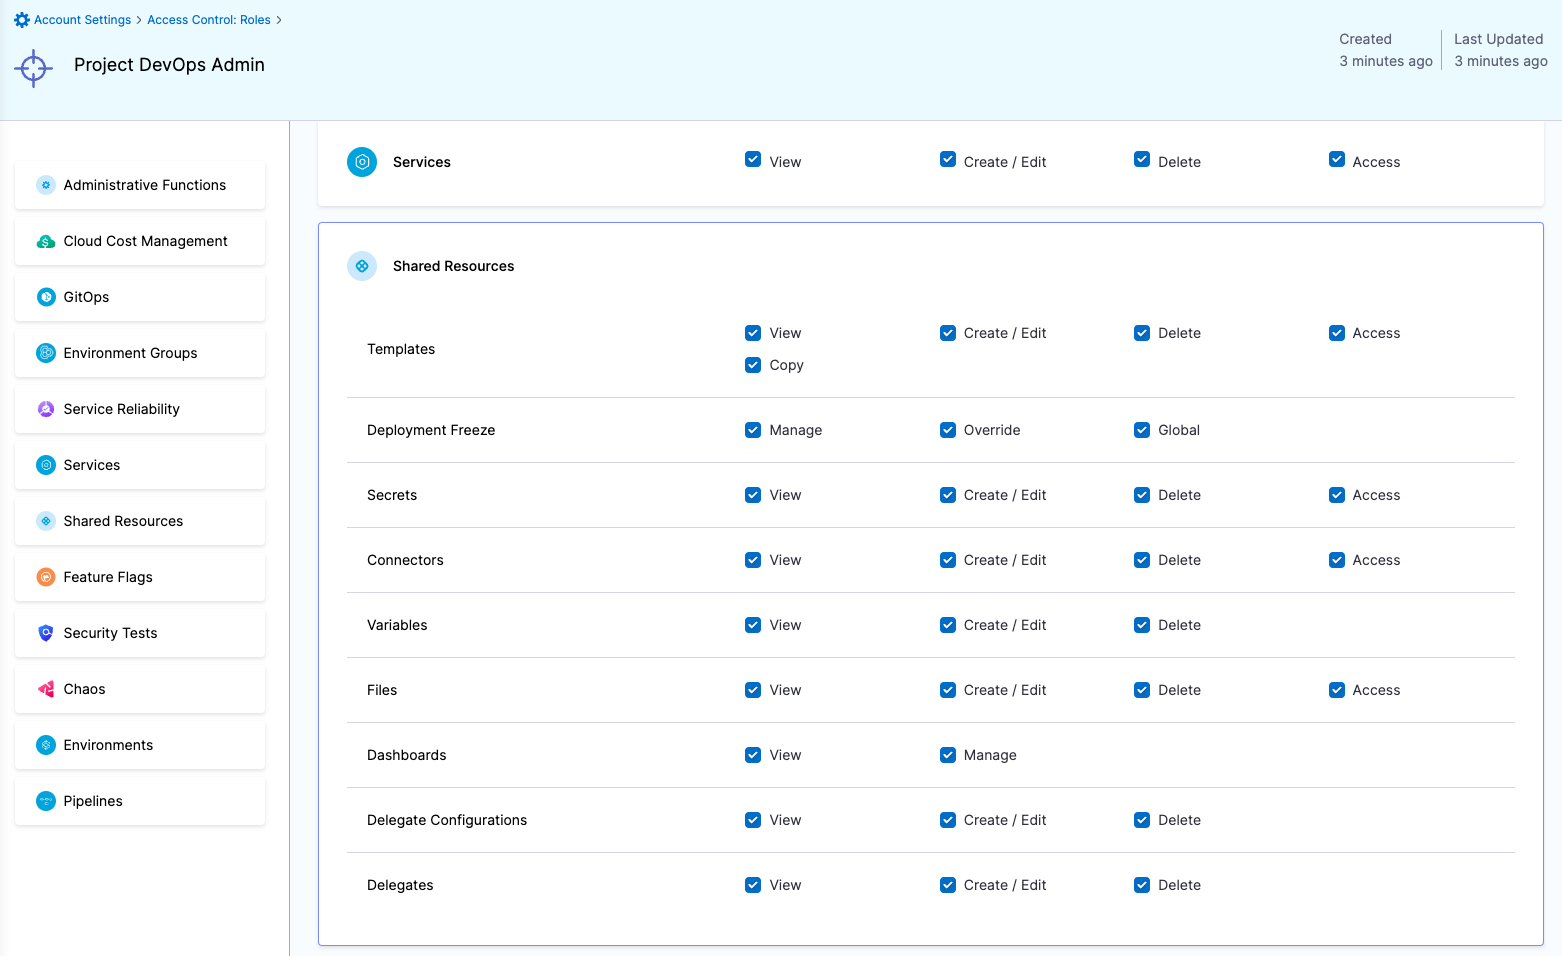Select the GitOps module icon in sidebar
Screen dimensions: 1562x956
point(45,297)
